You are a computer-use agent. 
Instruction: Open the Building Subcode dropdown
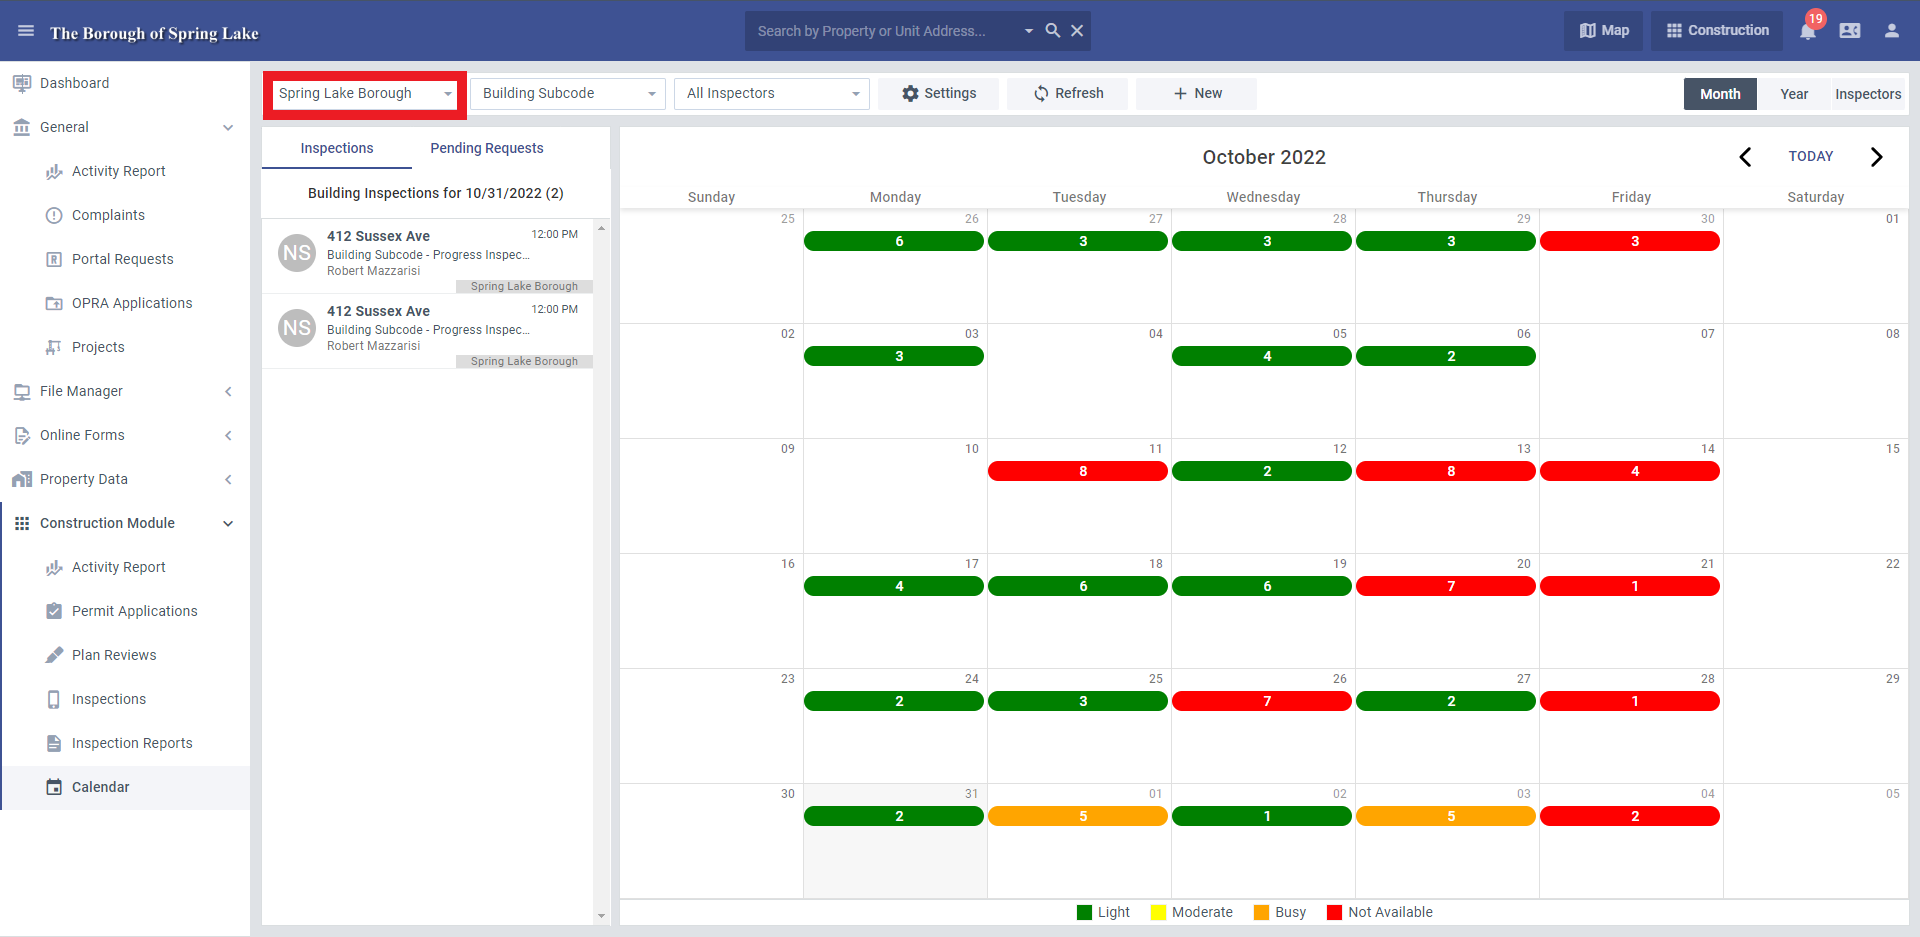[568, 94]
